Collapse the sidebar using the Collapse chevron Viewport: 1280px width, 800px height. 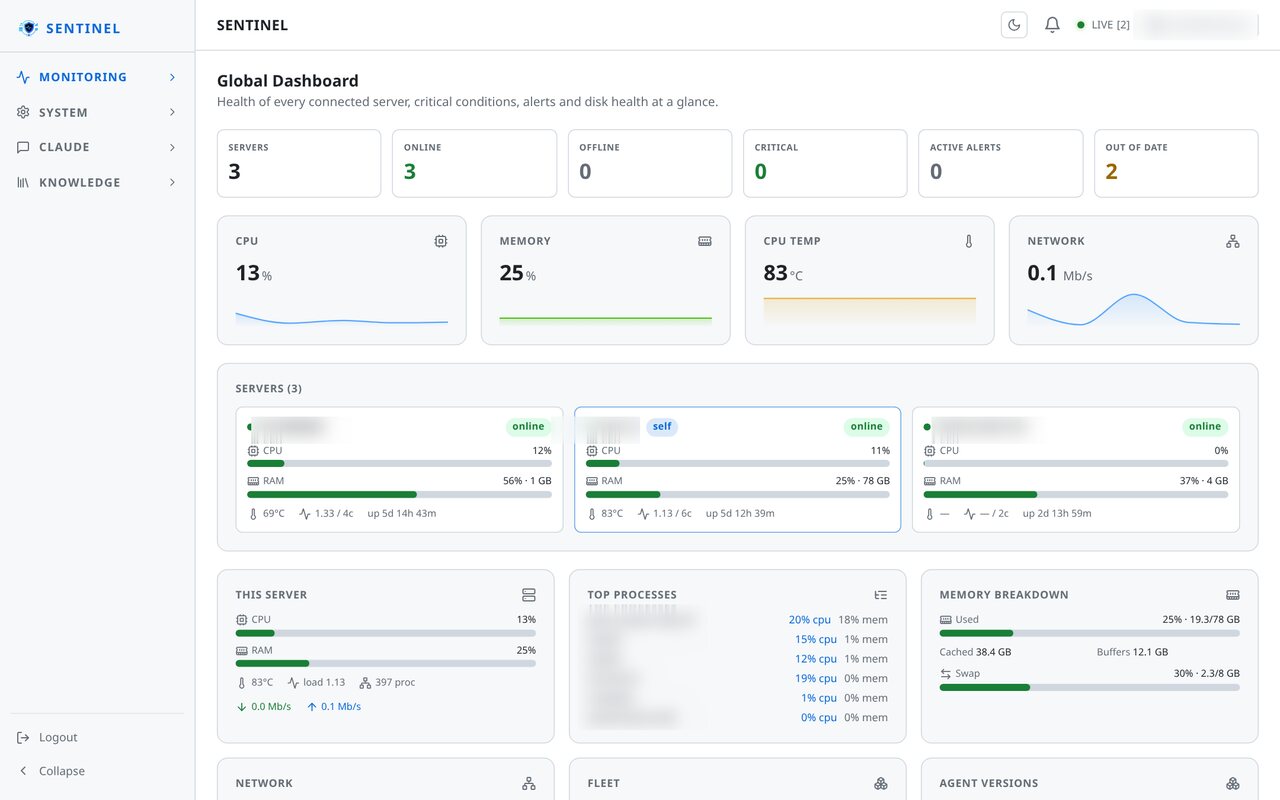pos(23,771)
